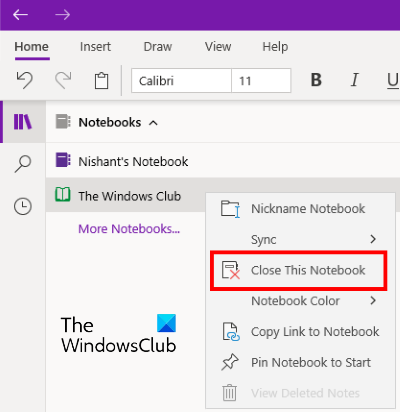Toggle Bold formatting
Viewport: 400px width, 412px height.
coord(316,80)
